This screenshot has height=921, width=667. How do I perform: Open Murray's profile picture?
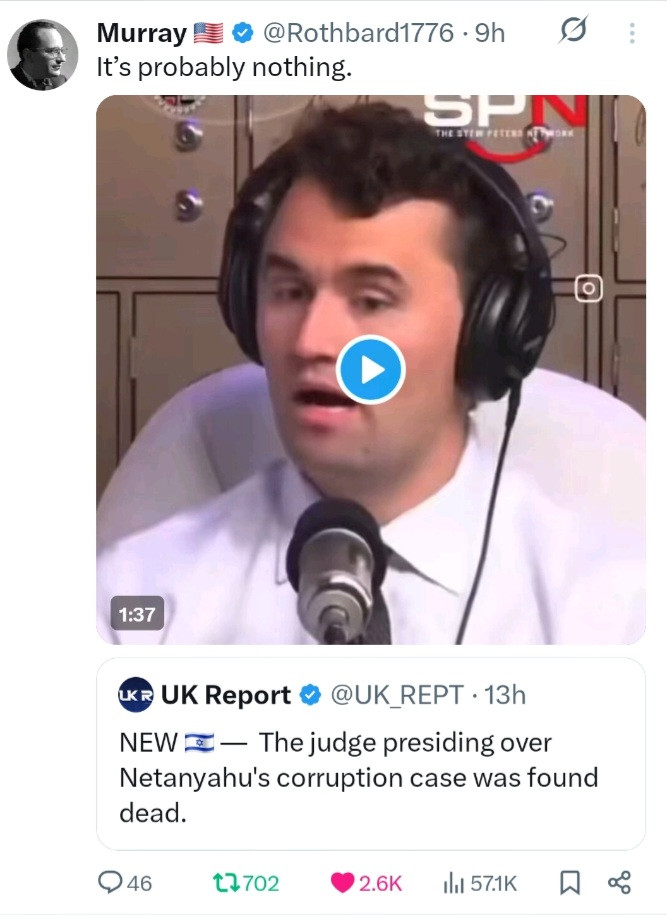(42, 55)
